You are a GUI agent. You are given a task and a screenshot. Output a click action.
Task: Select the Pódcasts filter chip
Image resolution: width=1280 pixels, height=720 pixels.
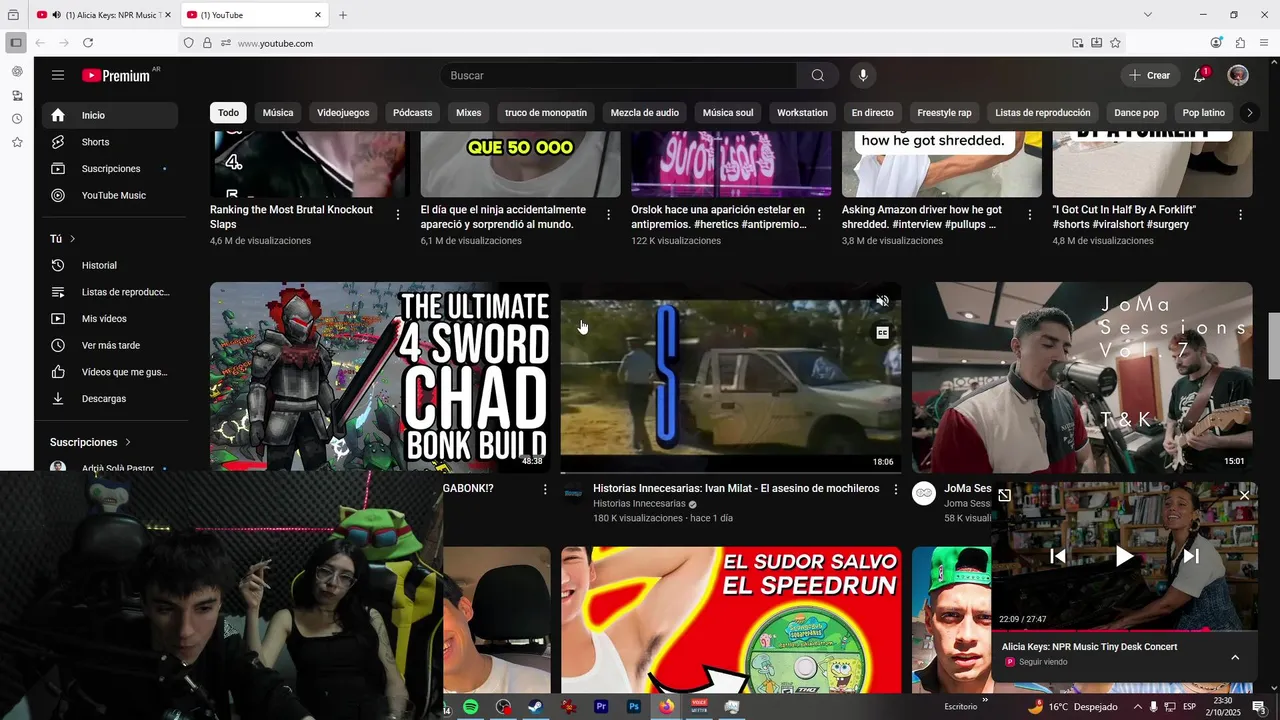(x=412, y=113)
